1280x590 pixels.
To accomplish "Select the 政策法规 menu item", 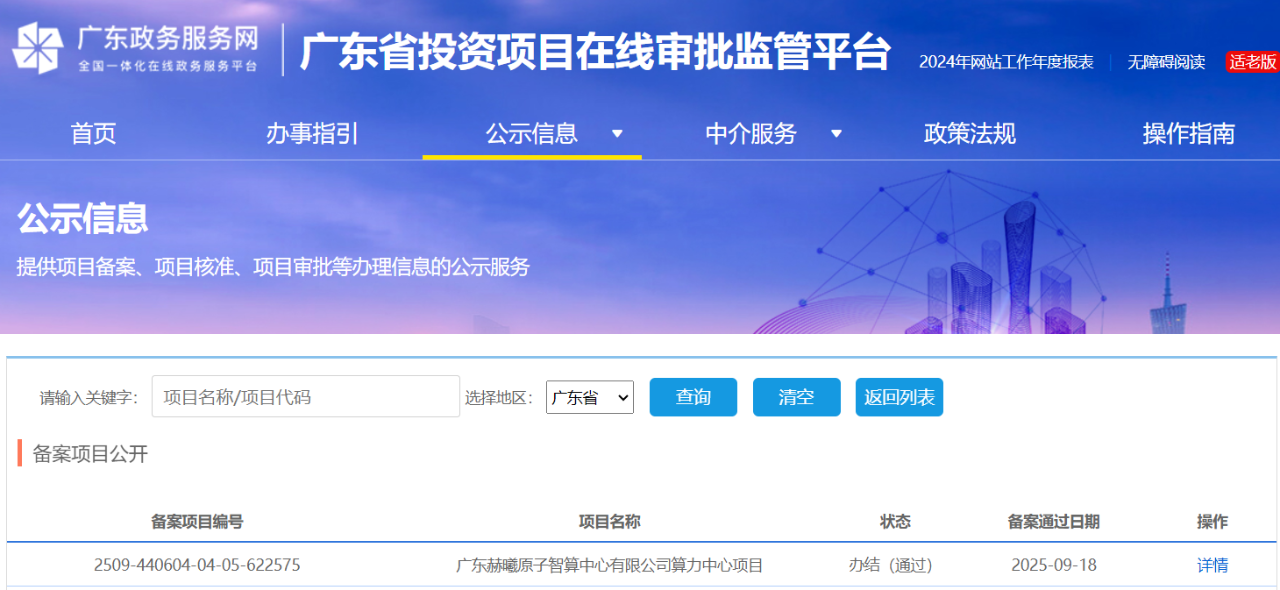I will pyautogui.click(x=969, y=134).
